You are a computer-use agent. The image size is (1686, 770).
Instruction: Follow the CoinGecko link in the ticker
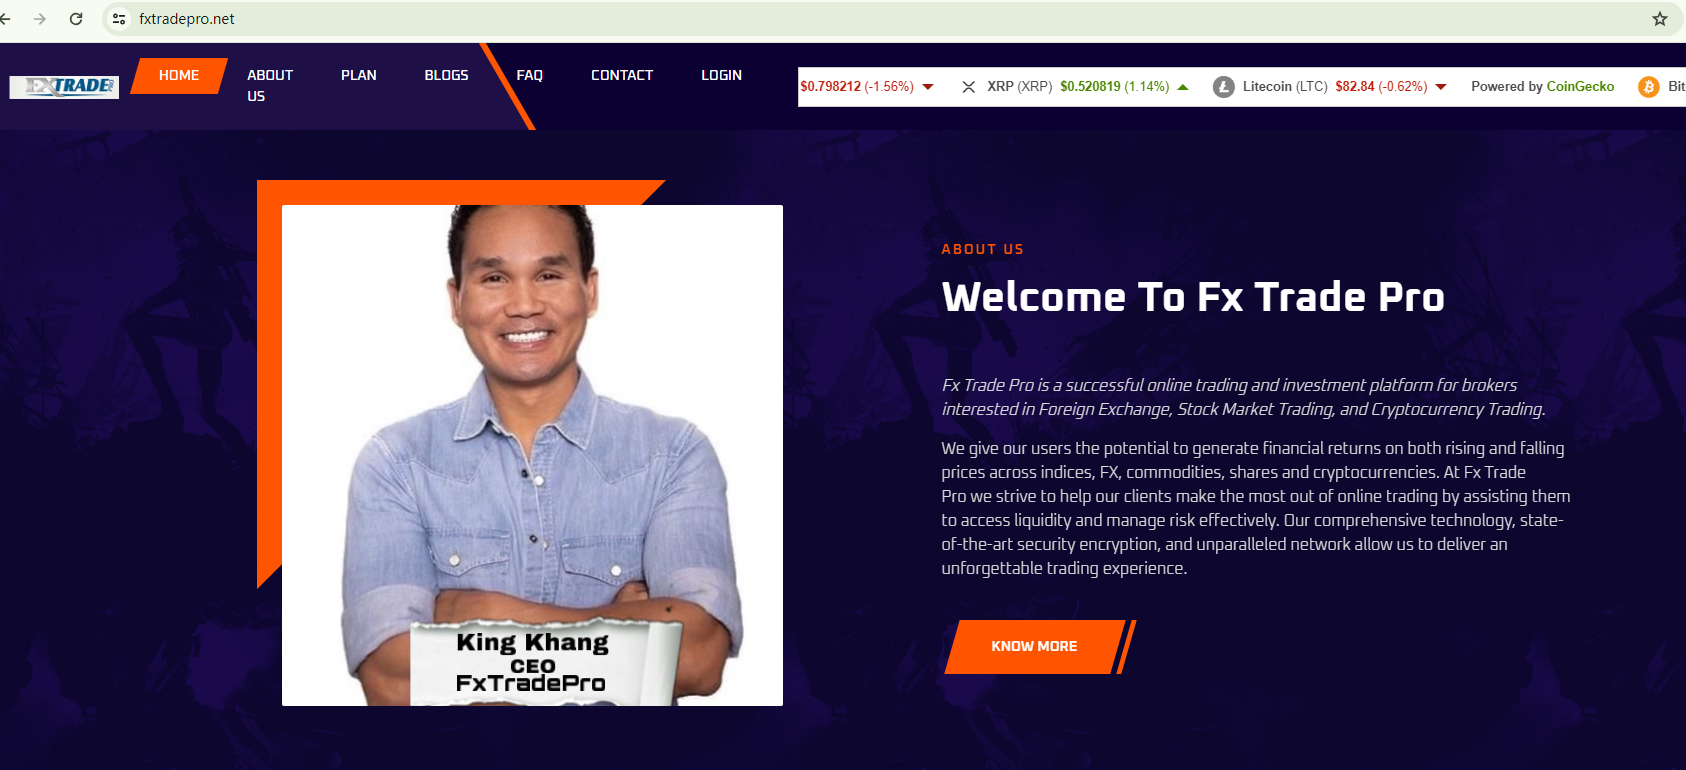1580,87
